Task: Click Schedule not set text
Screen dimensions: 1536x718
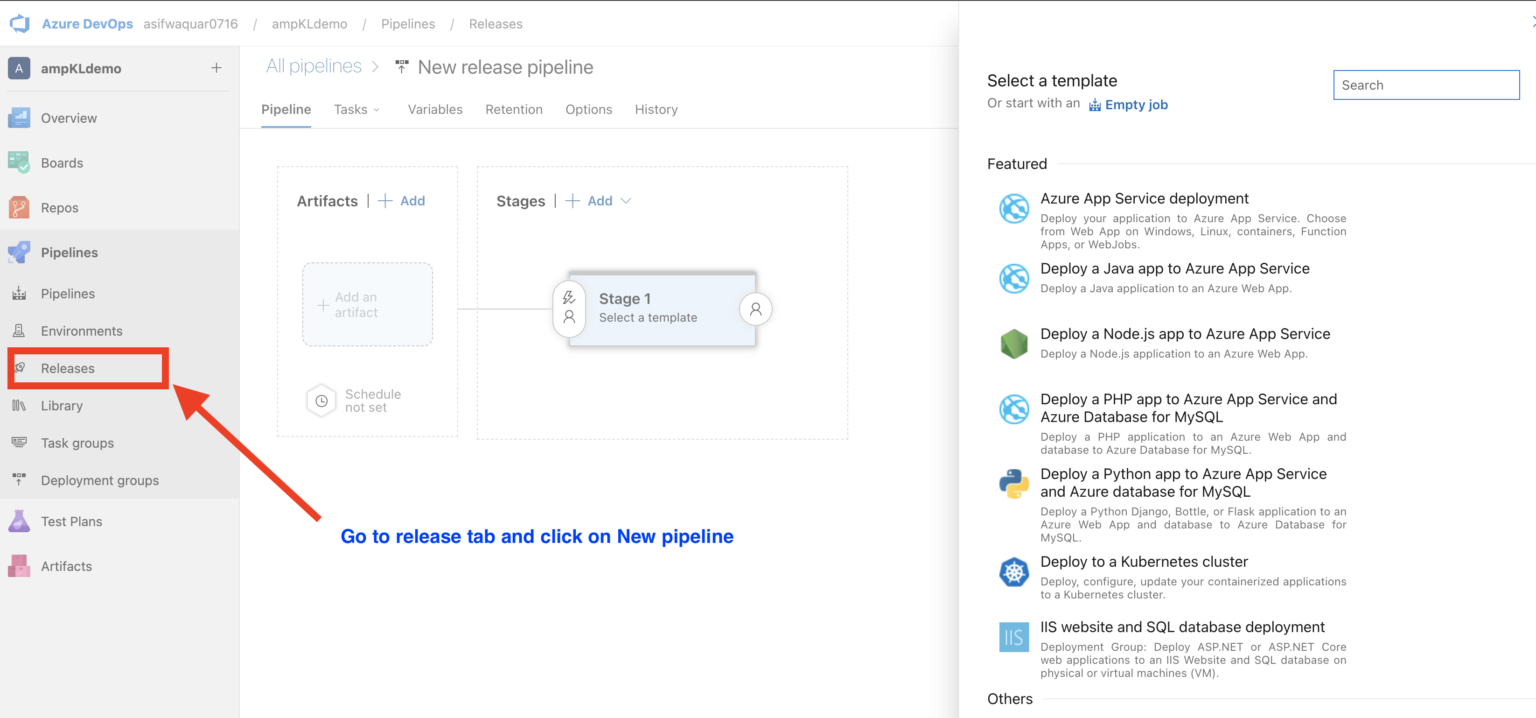Action: tap(373, 401)
